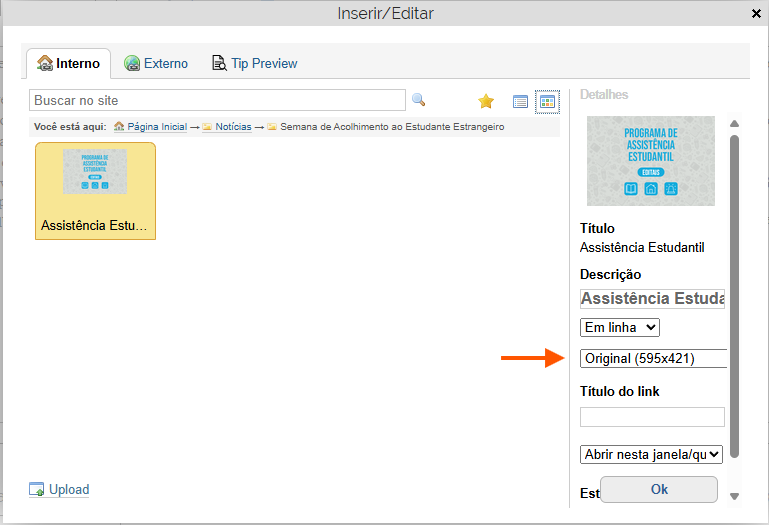Switch to the Tip Preview tab
This screenshot has width=769, height=525.
pyautogui.click(x=254, y=63)
